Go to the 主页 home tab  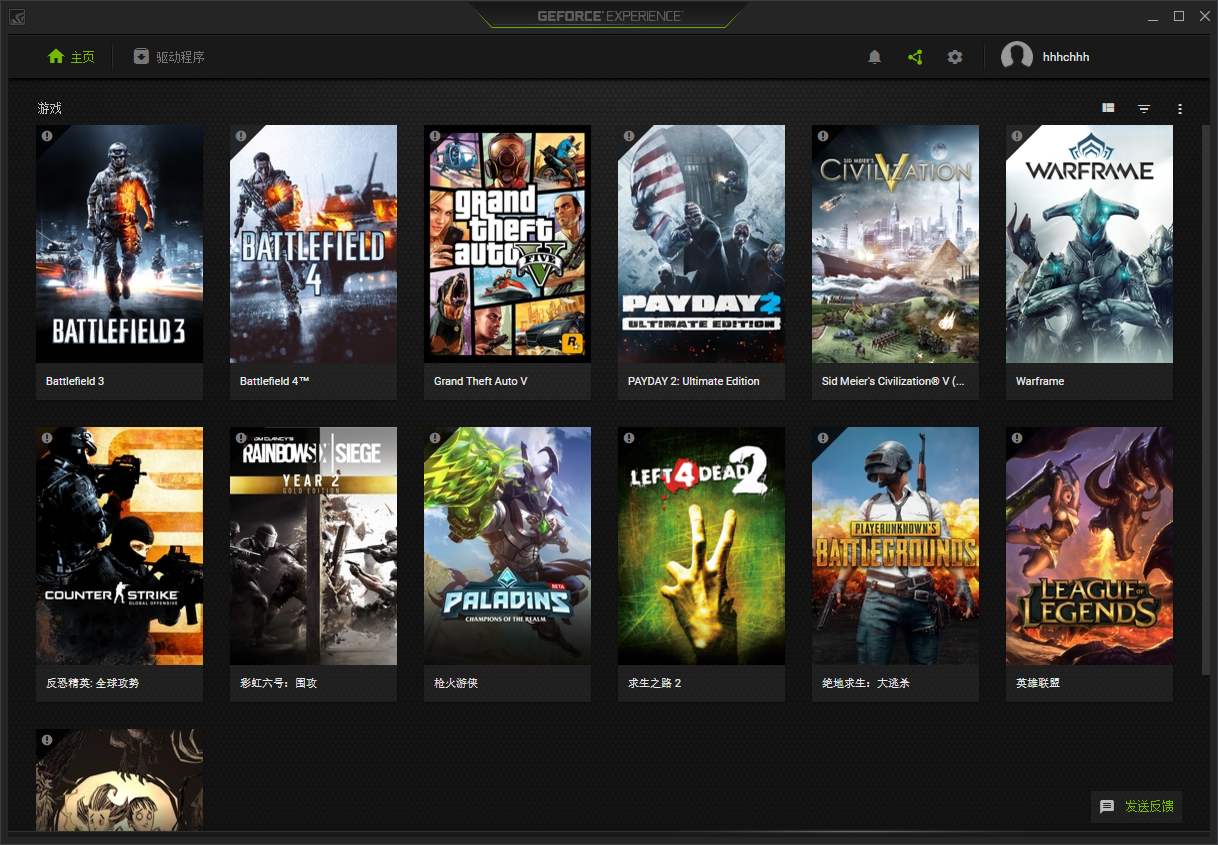coord(71,57)
